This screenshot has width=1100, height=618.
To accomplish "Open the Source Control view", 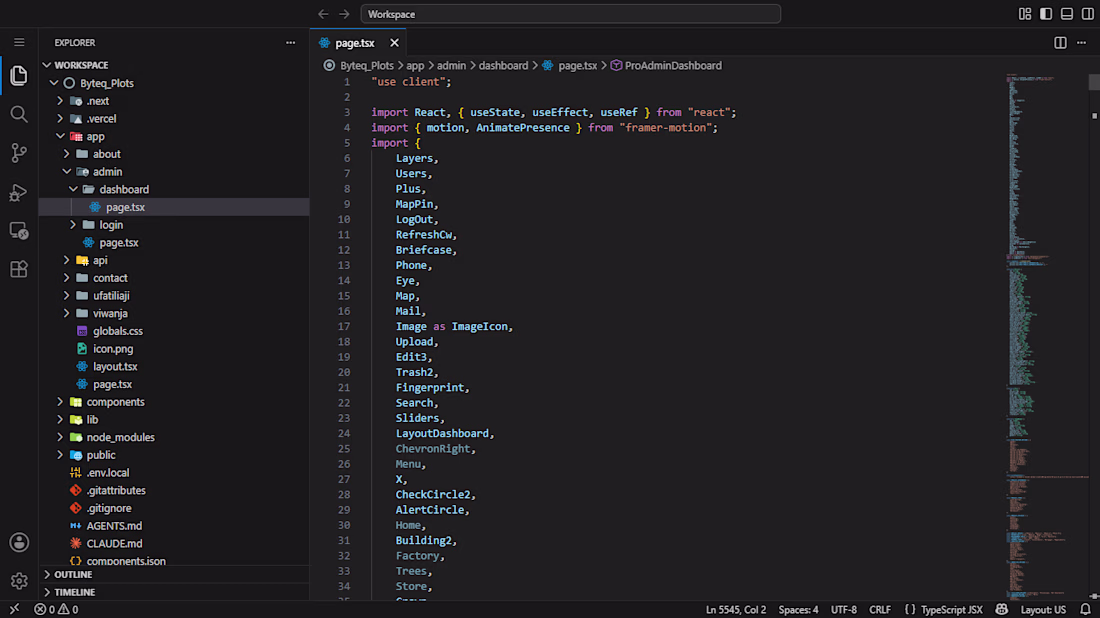I will click(x=19, y=153).
